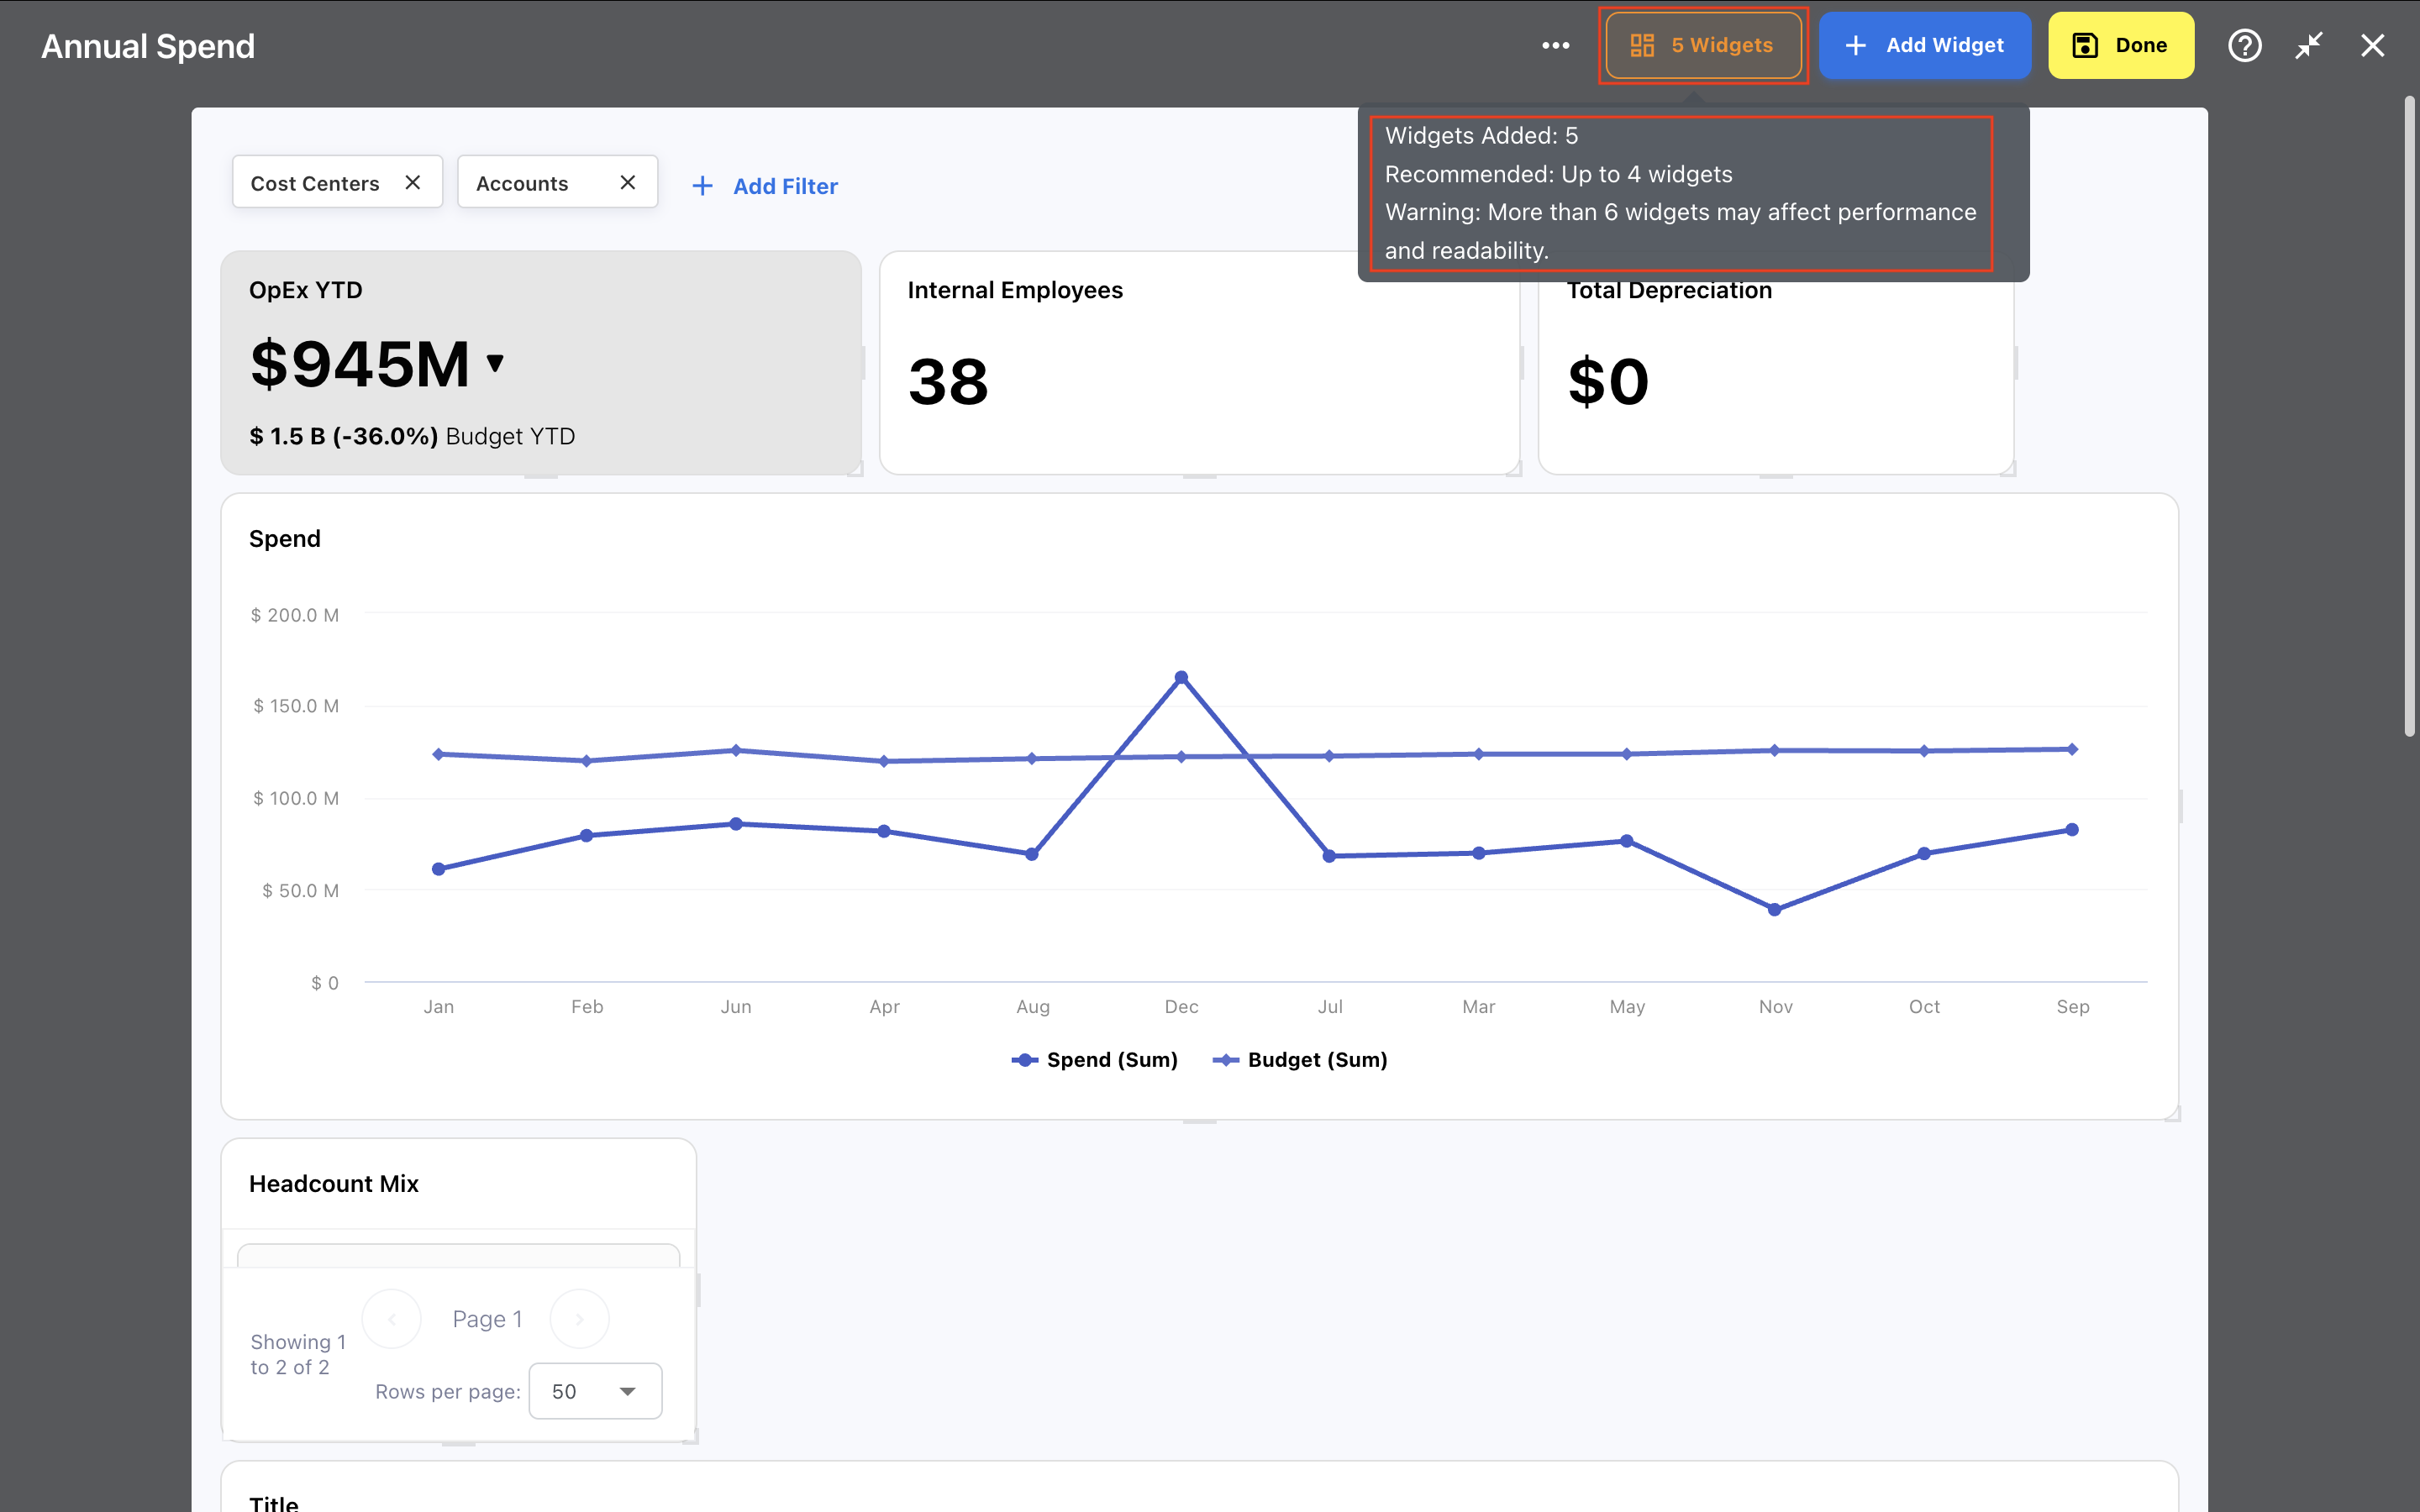The image size is (2420, 1512).
Task: Click the Annual Spend dashboard title
Action: click(148, 46)
